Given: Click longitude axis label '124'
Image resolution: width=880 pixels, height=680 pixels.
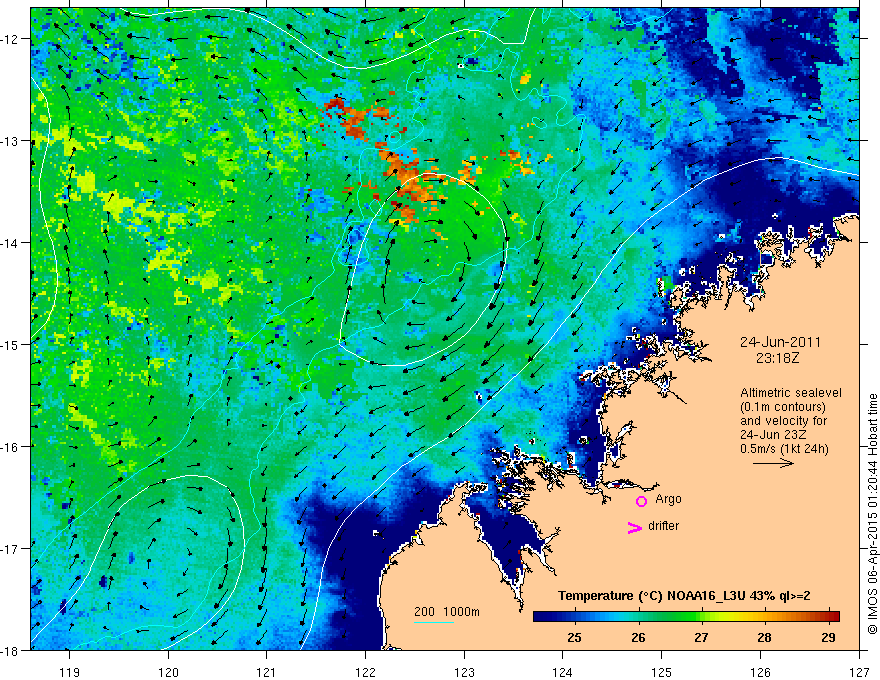Looking at the screenshot, I should [563, 672].
